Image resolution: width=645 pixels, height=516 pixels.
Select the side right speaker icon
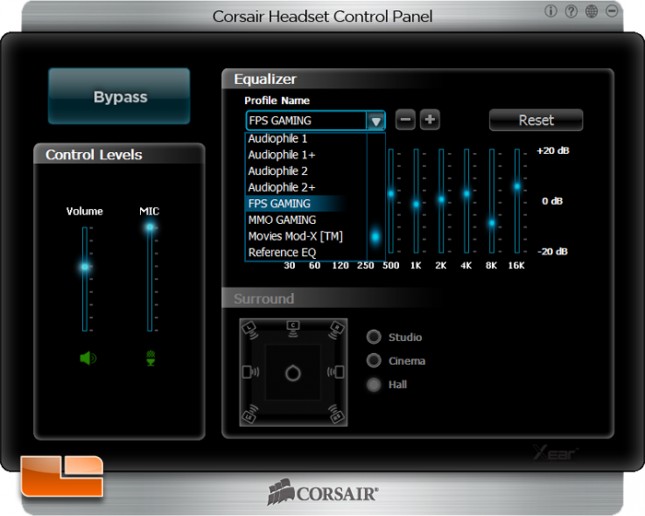(336, 372)
